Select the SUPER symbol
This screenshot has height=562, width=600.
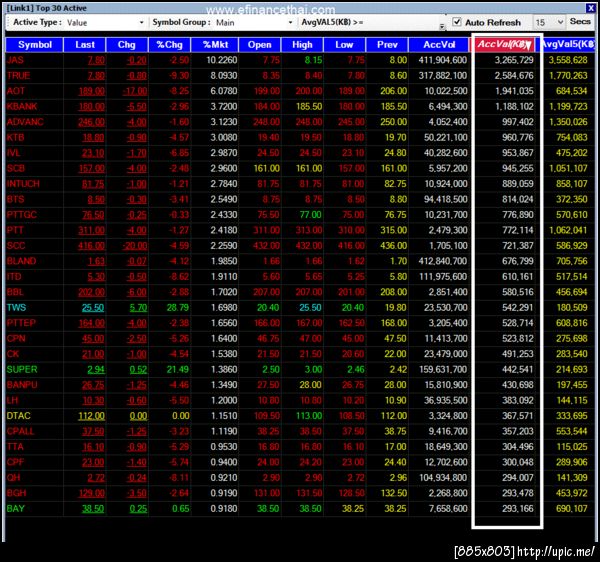22,370
